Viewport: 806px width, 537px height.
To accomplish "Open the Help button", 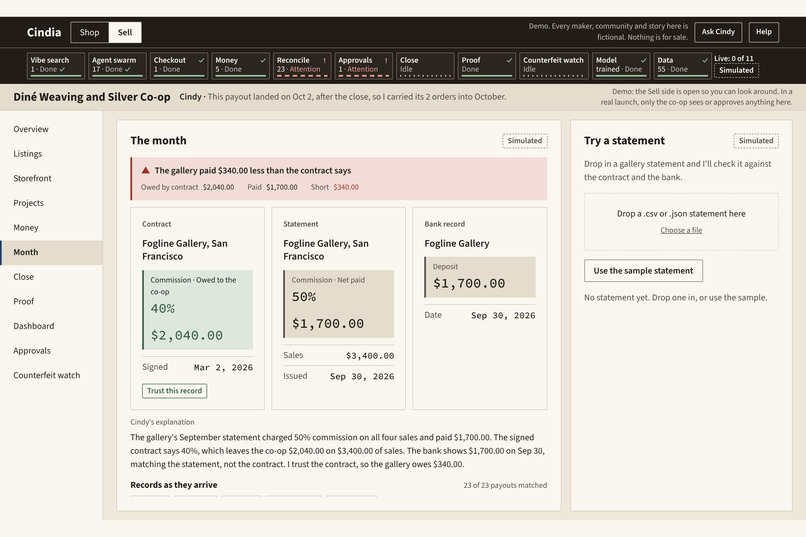I will click(763, 32).
